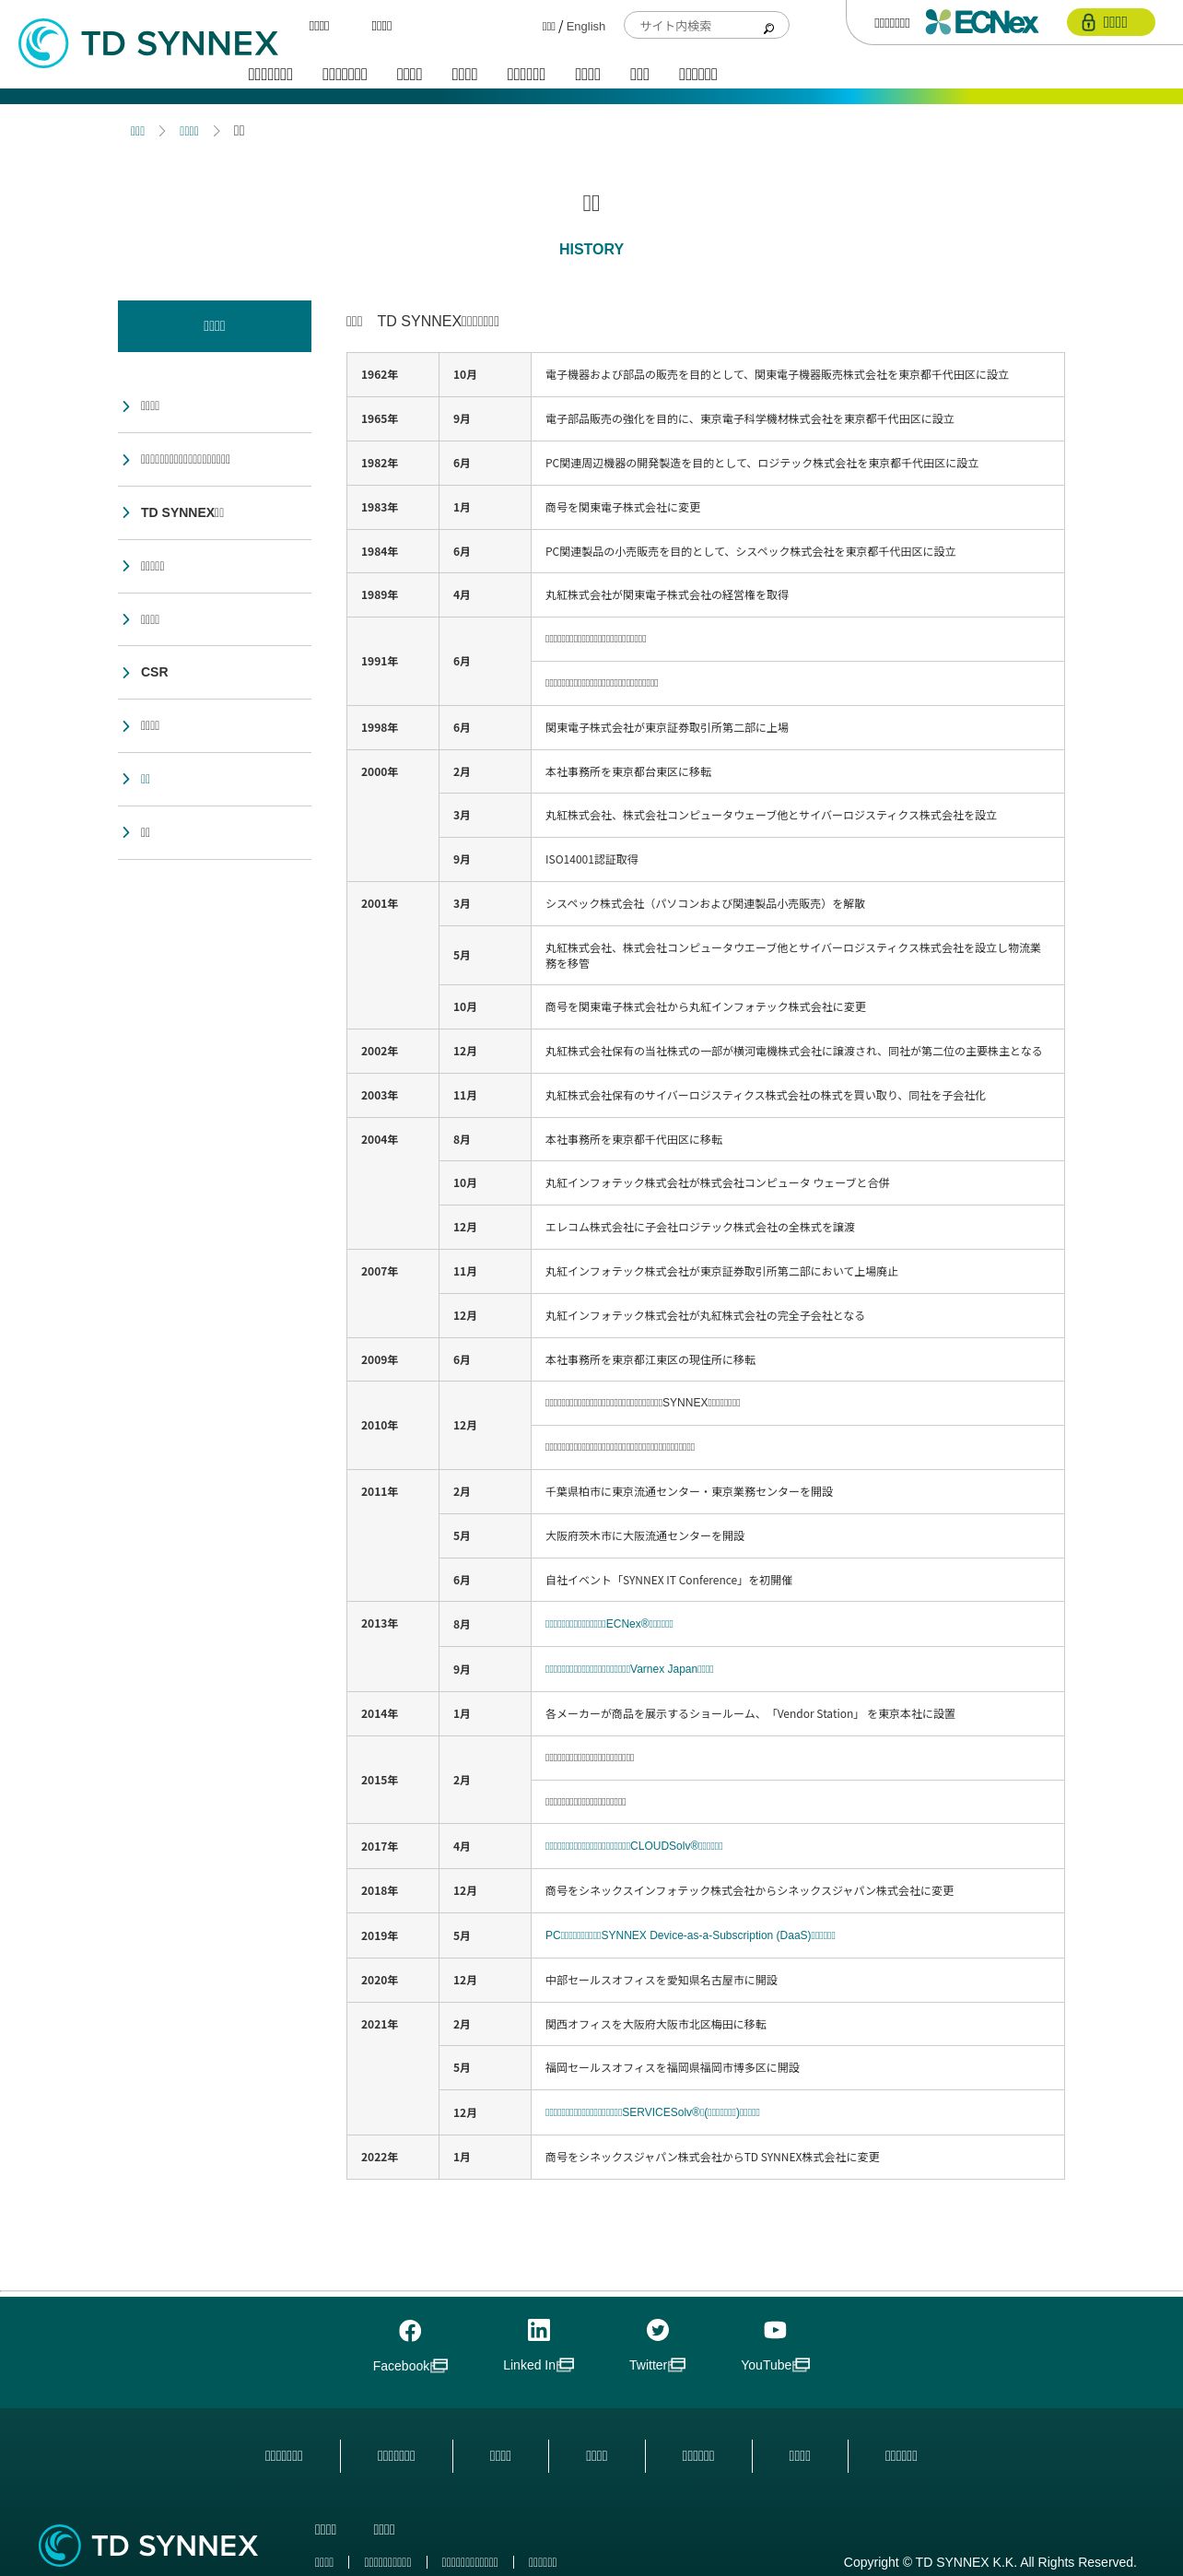Image resolution: width=1183 pixels, height=2576 pixels.
Task: Open the CSR sidebar menu item
Action: (x=214, y=672)
